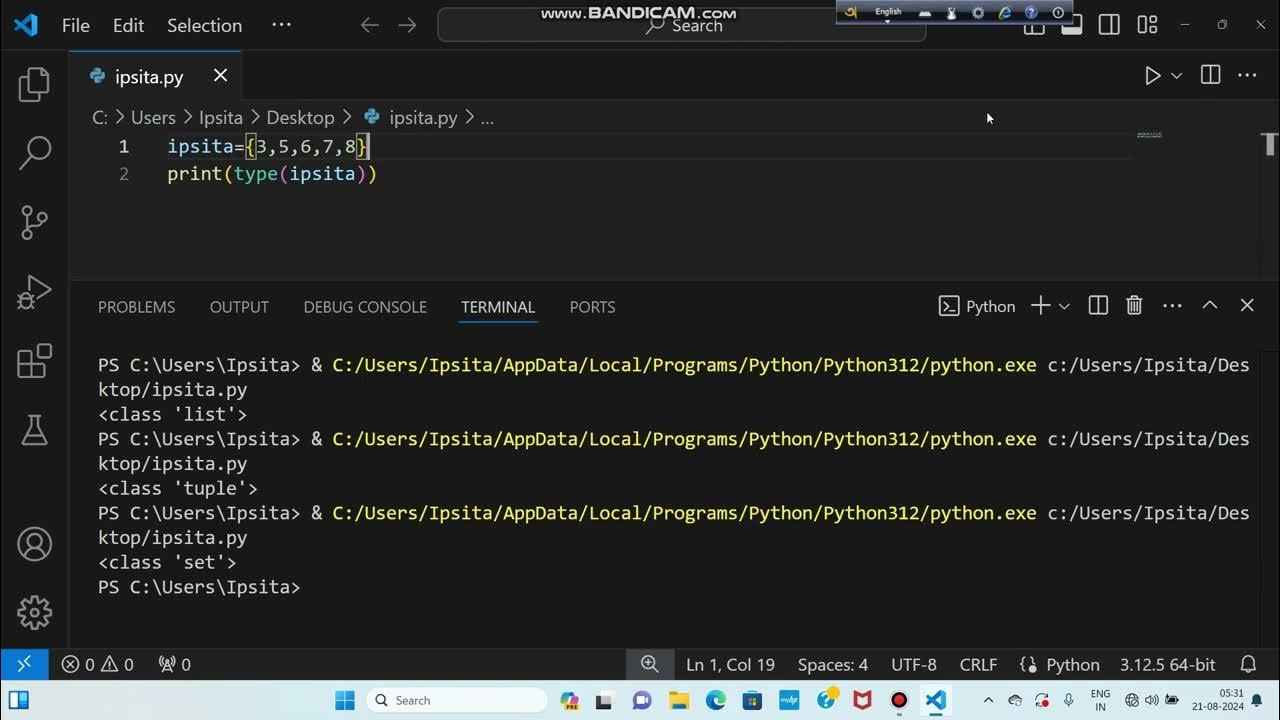This screenshot has height=720, width=1280.
Task: Open terminal panel More Actions ellipsis
Action: point(1172,306)
